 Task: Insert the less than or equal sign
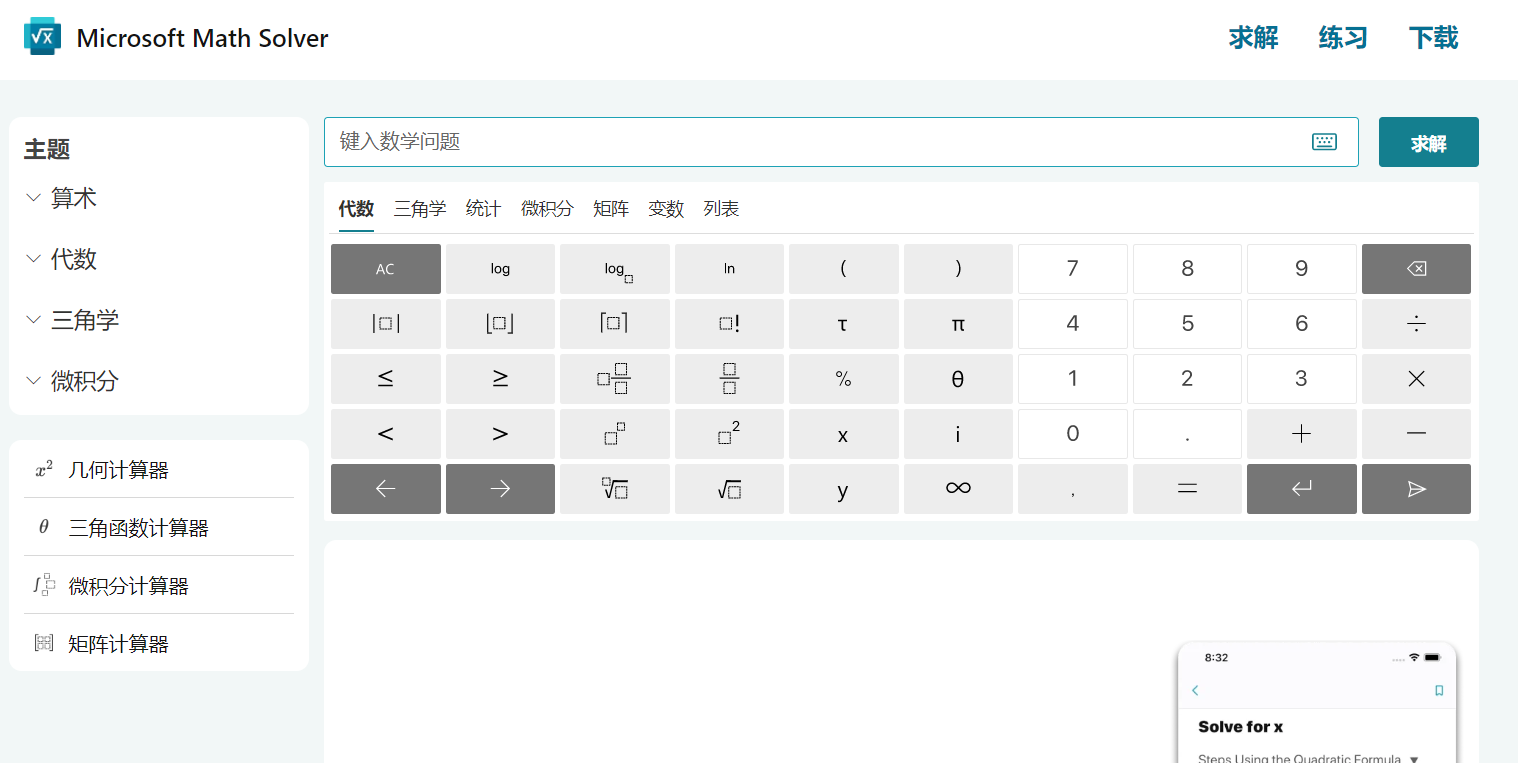click(x=385, y=379)
